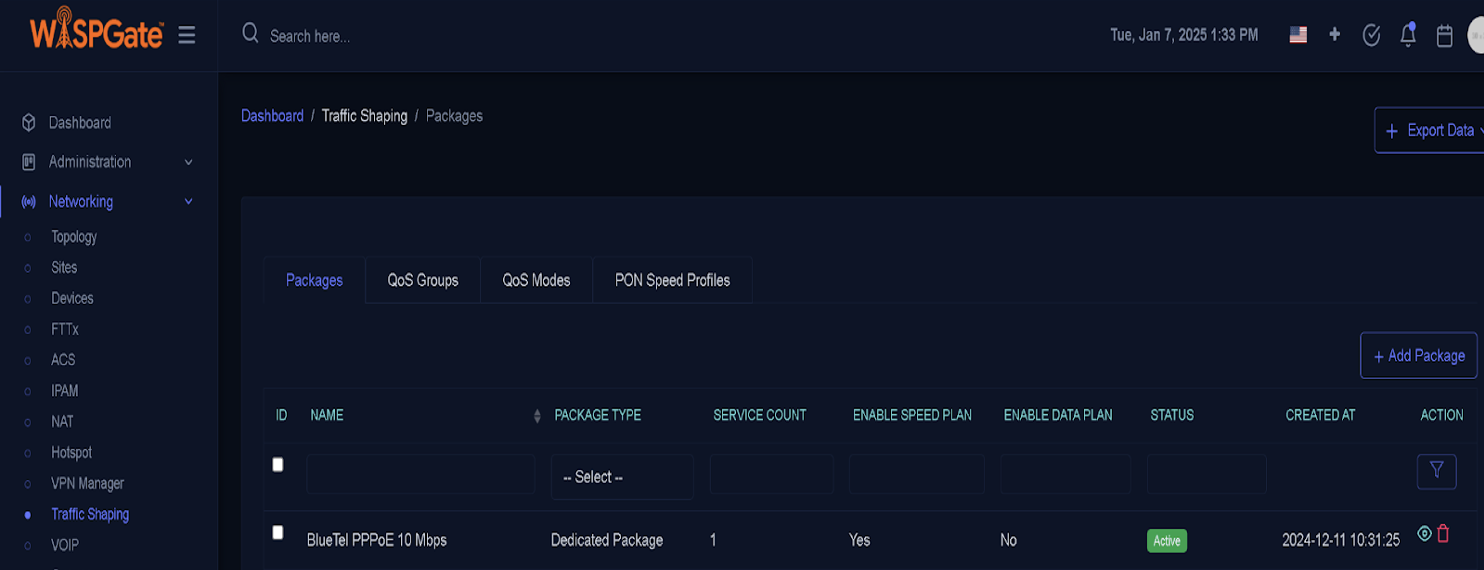Open the calendar icon in the header
The image size is (1484, 570).
1444,36
